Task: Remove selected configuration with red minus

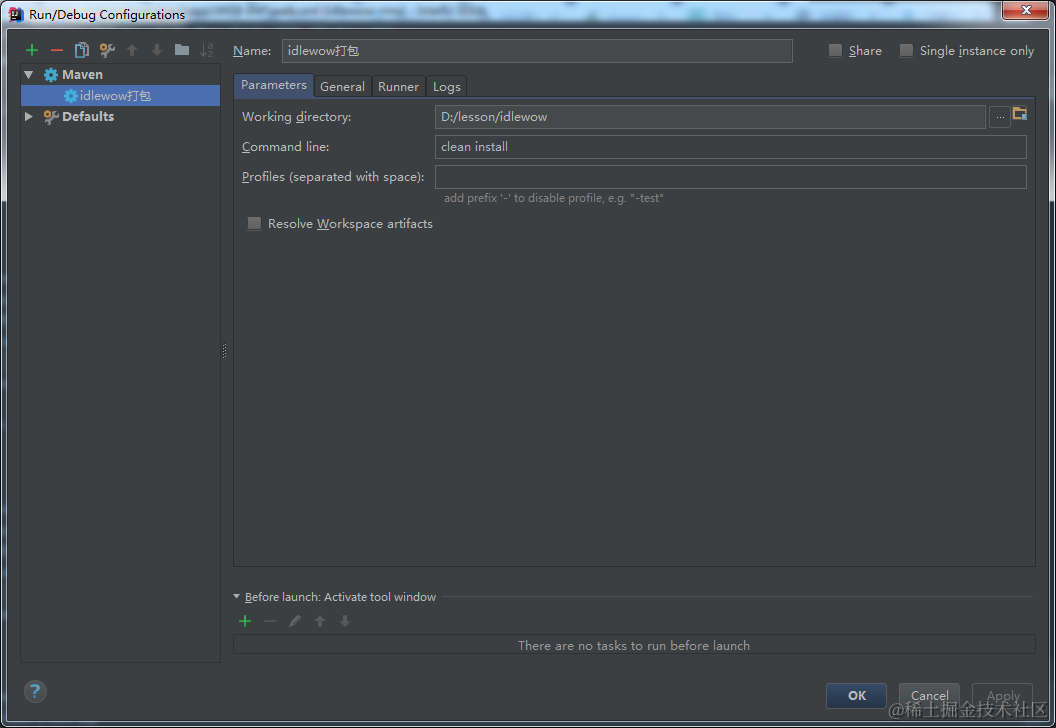Action: tap(57, 50)
